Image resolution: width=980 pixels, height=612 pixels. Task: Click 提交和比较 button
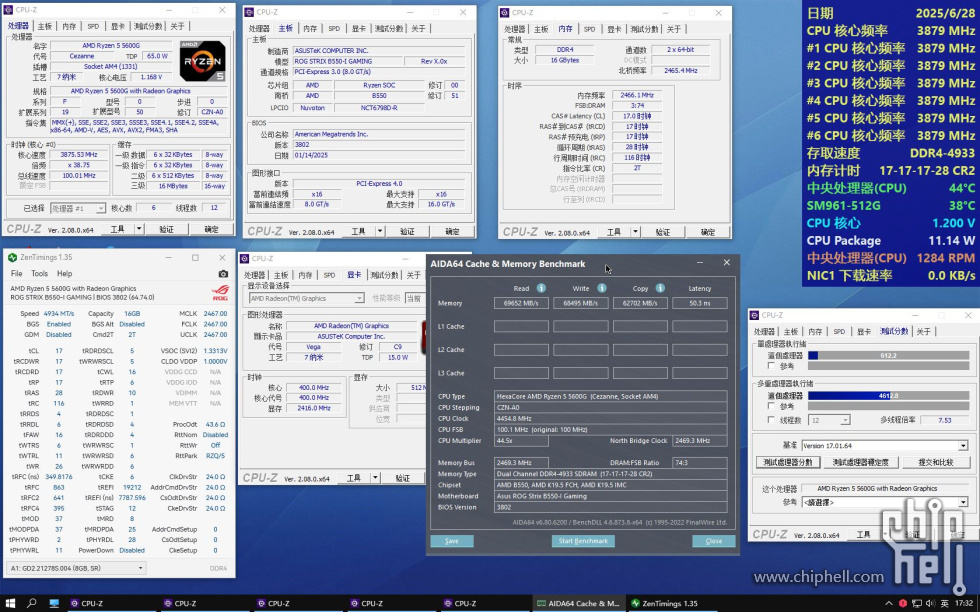pyautogui.click(x=936, y=463)
